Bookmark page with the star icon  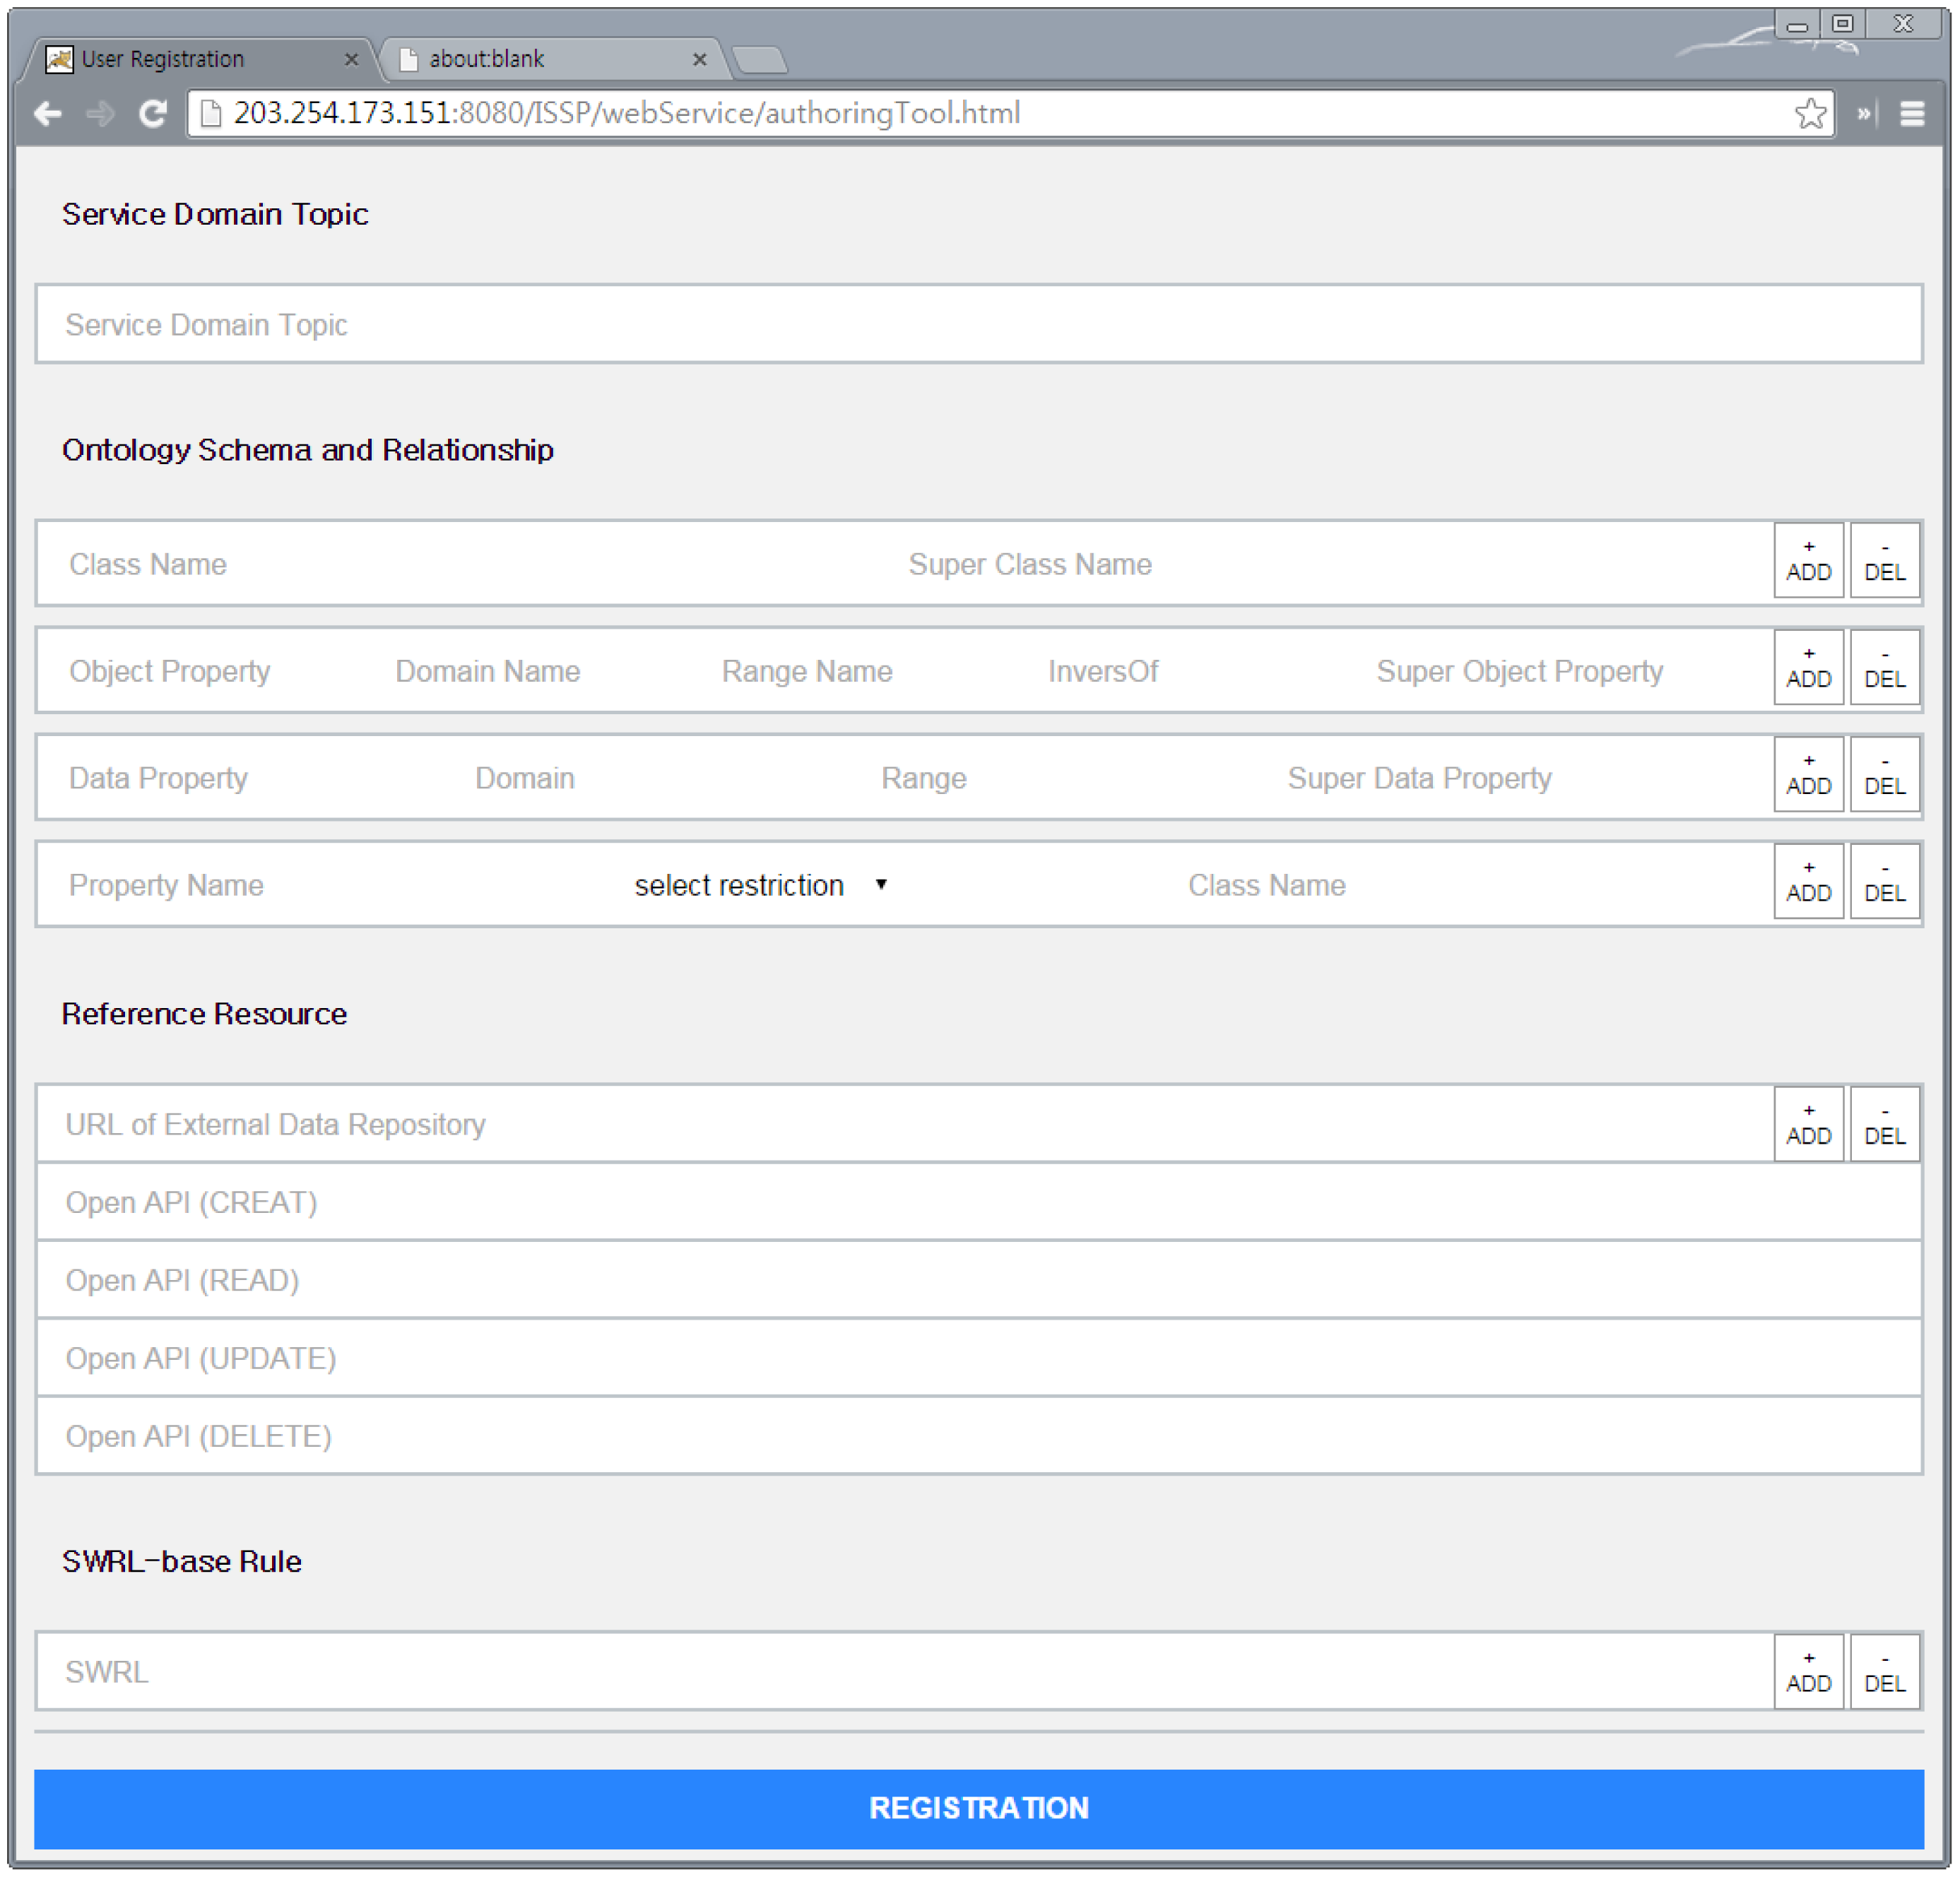pyautogui.click(x=1809, y=114)
